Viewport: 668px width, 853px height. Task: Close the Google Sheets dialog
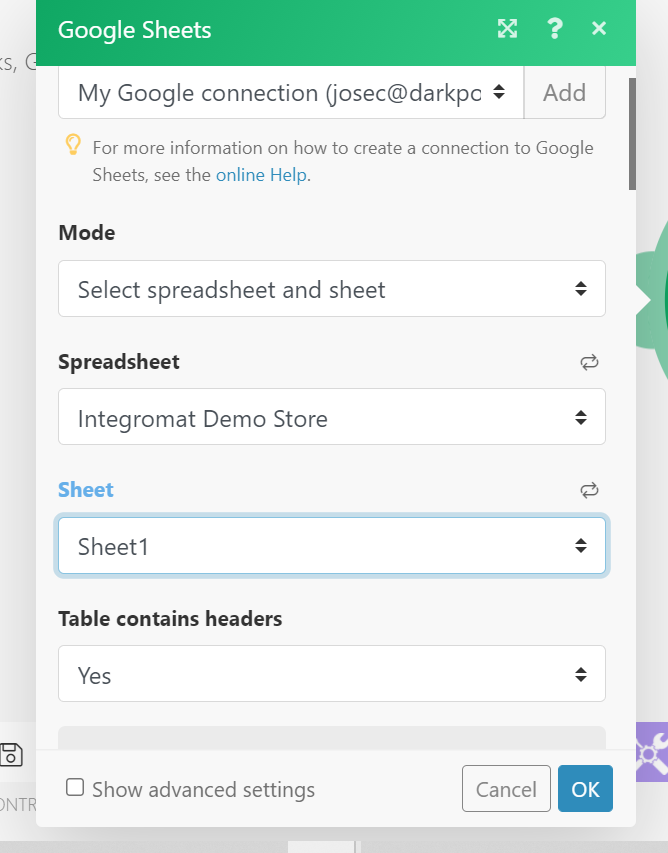click(599, 29)
